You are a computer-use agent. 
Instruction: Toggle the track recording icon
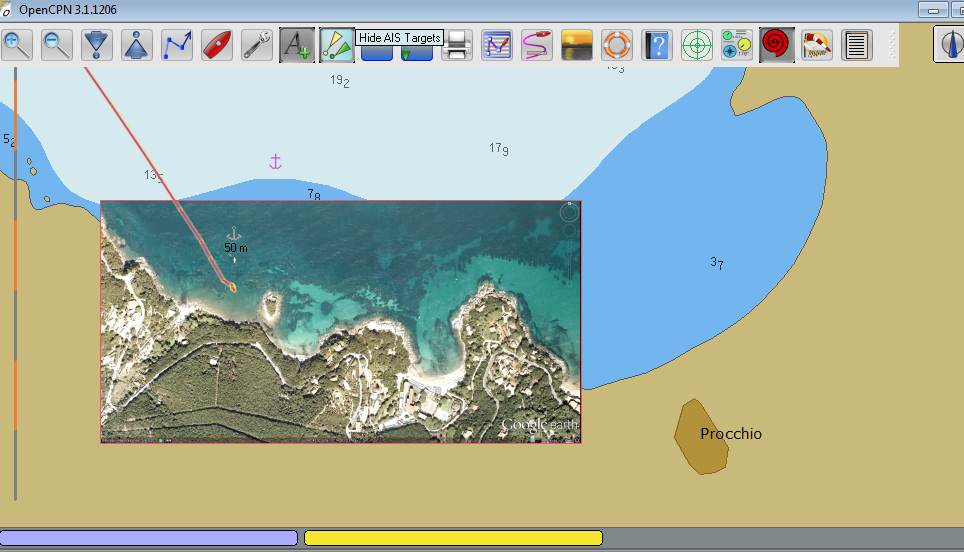(537, 45)
